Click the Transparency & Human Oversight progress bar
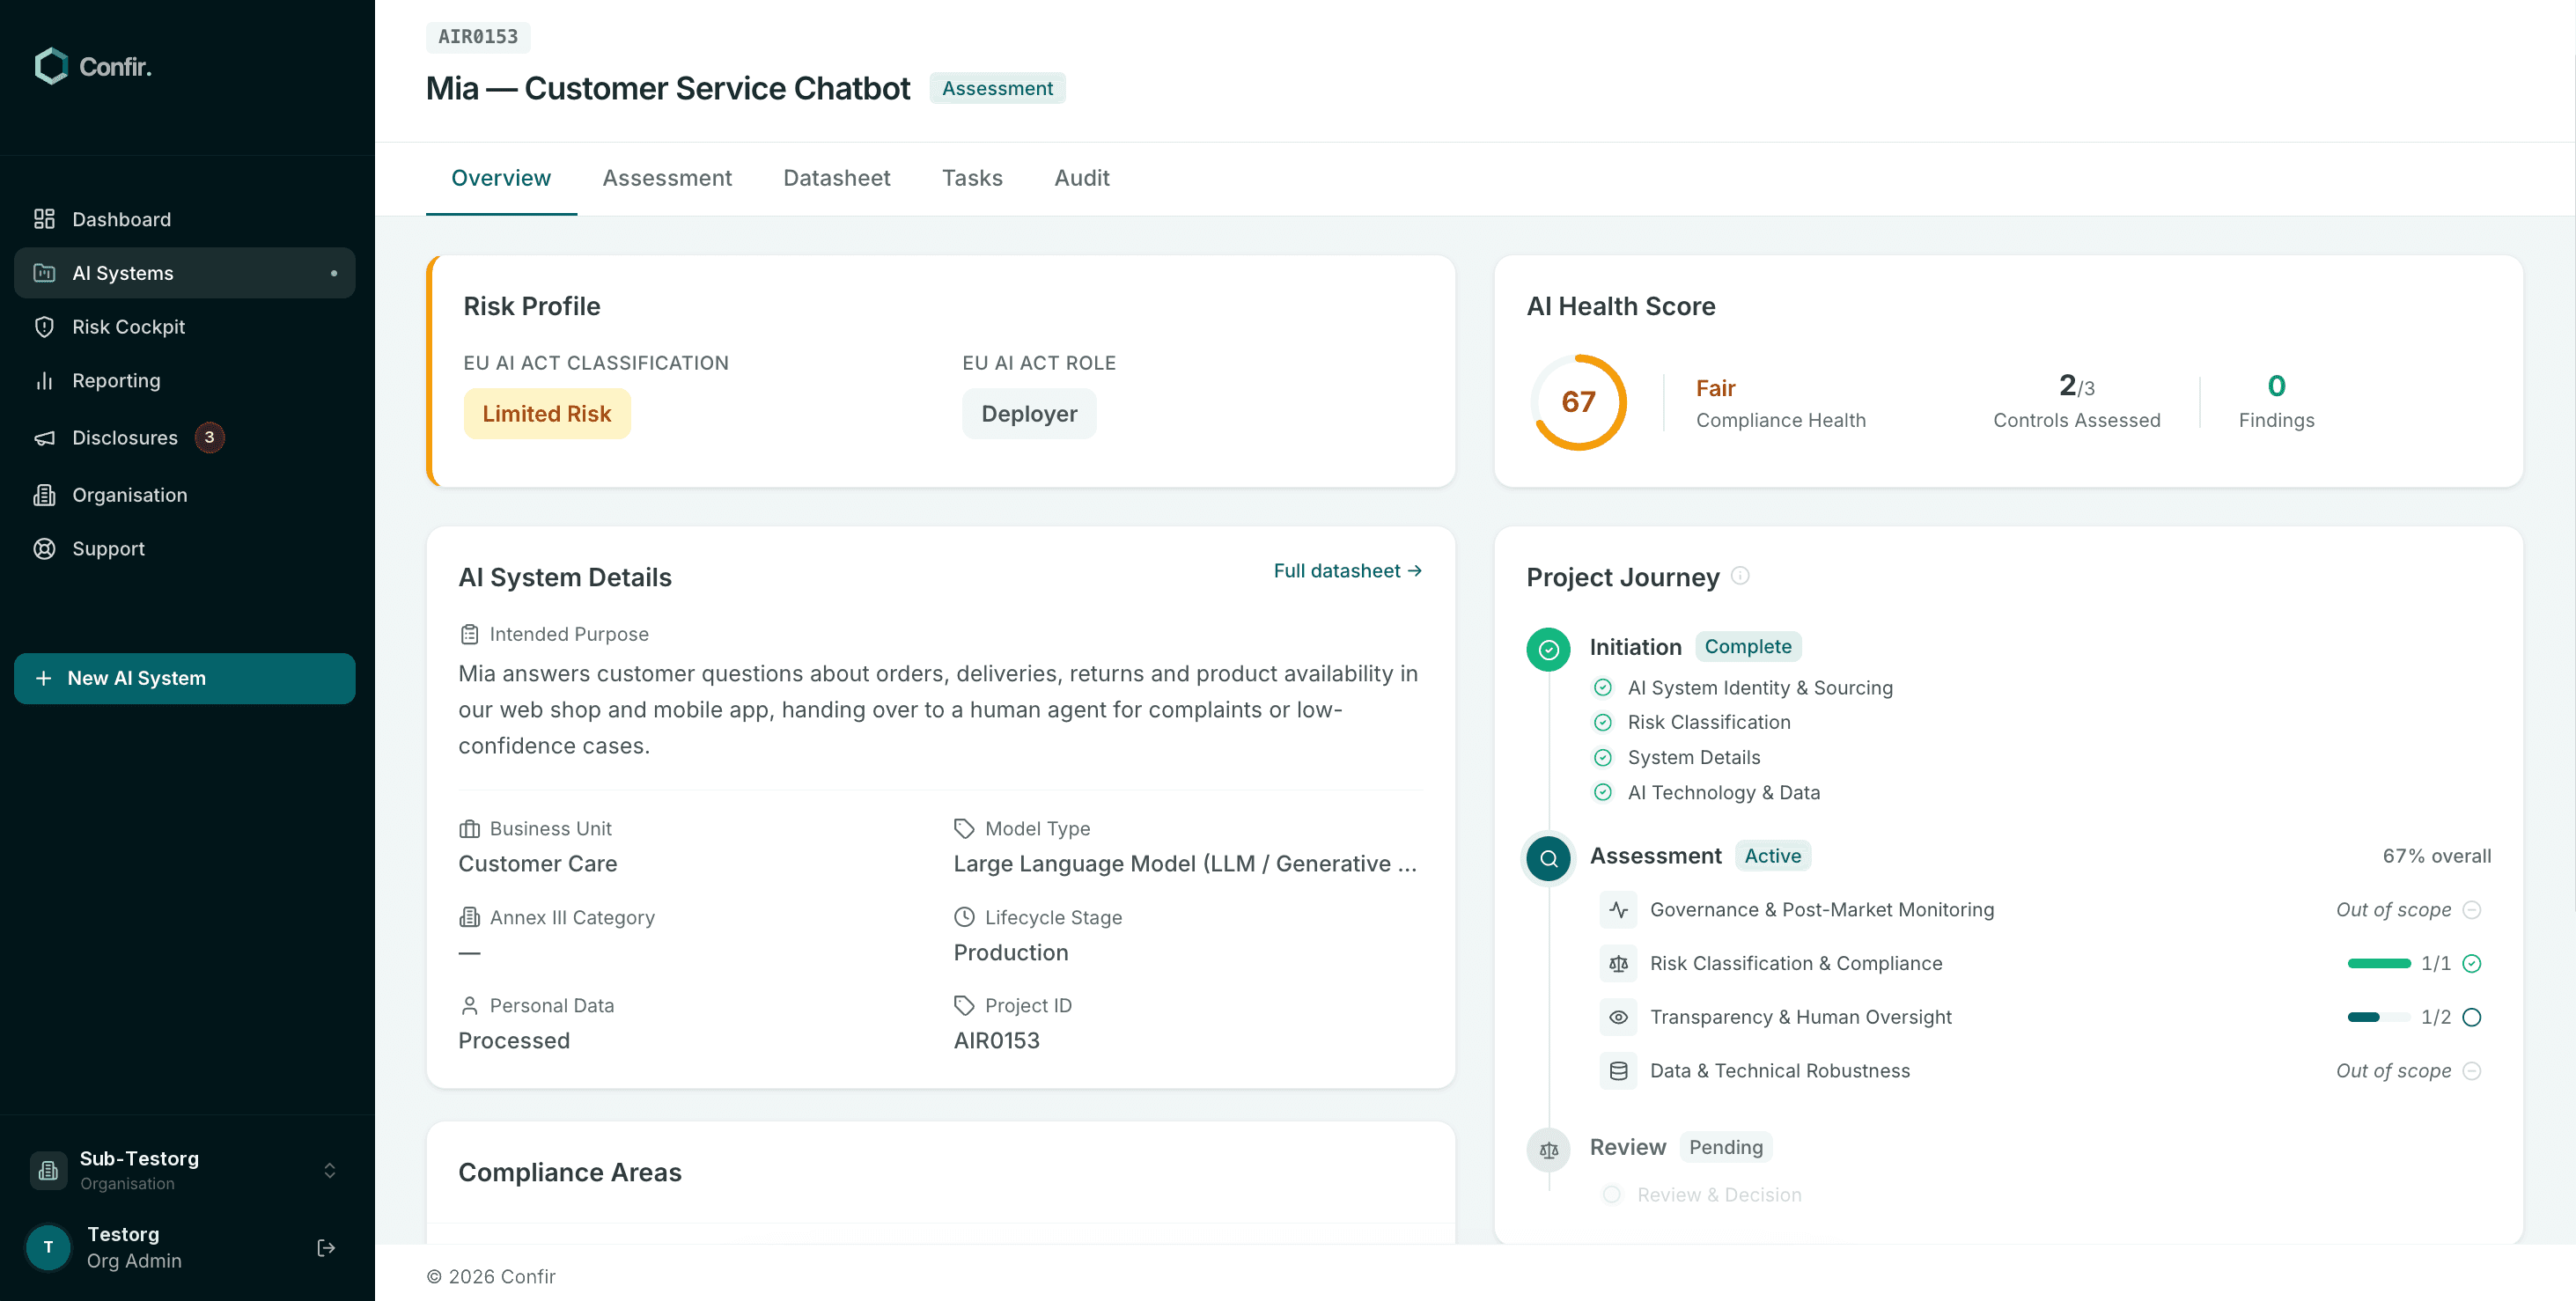This screenshot has width=2576, height=1301. 2379,1017
